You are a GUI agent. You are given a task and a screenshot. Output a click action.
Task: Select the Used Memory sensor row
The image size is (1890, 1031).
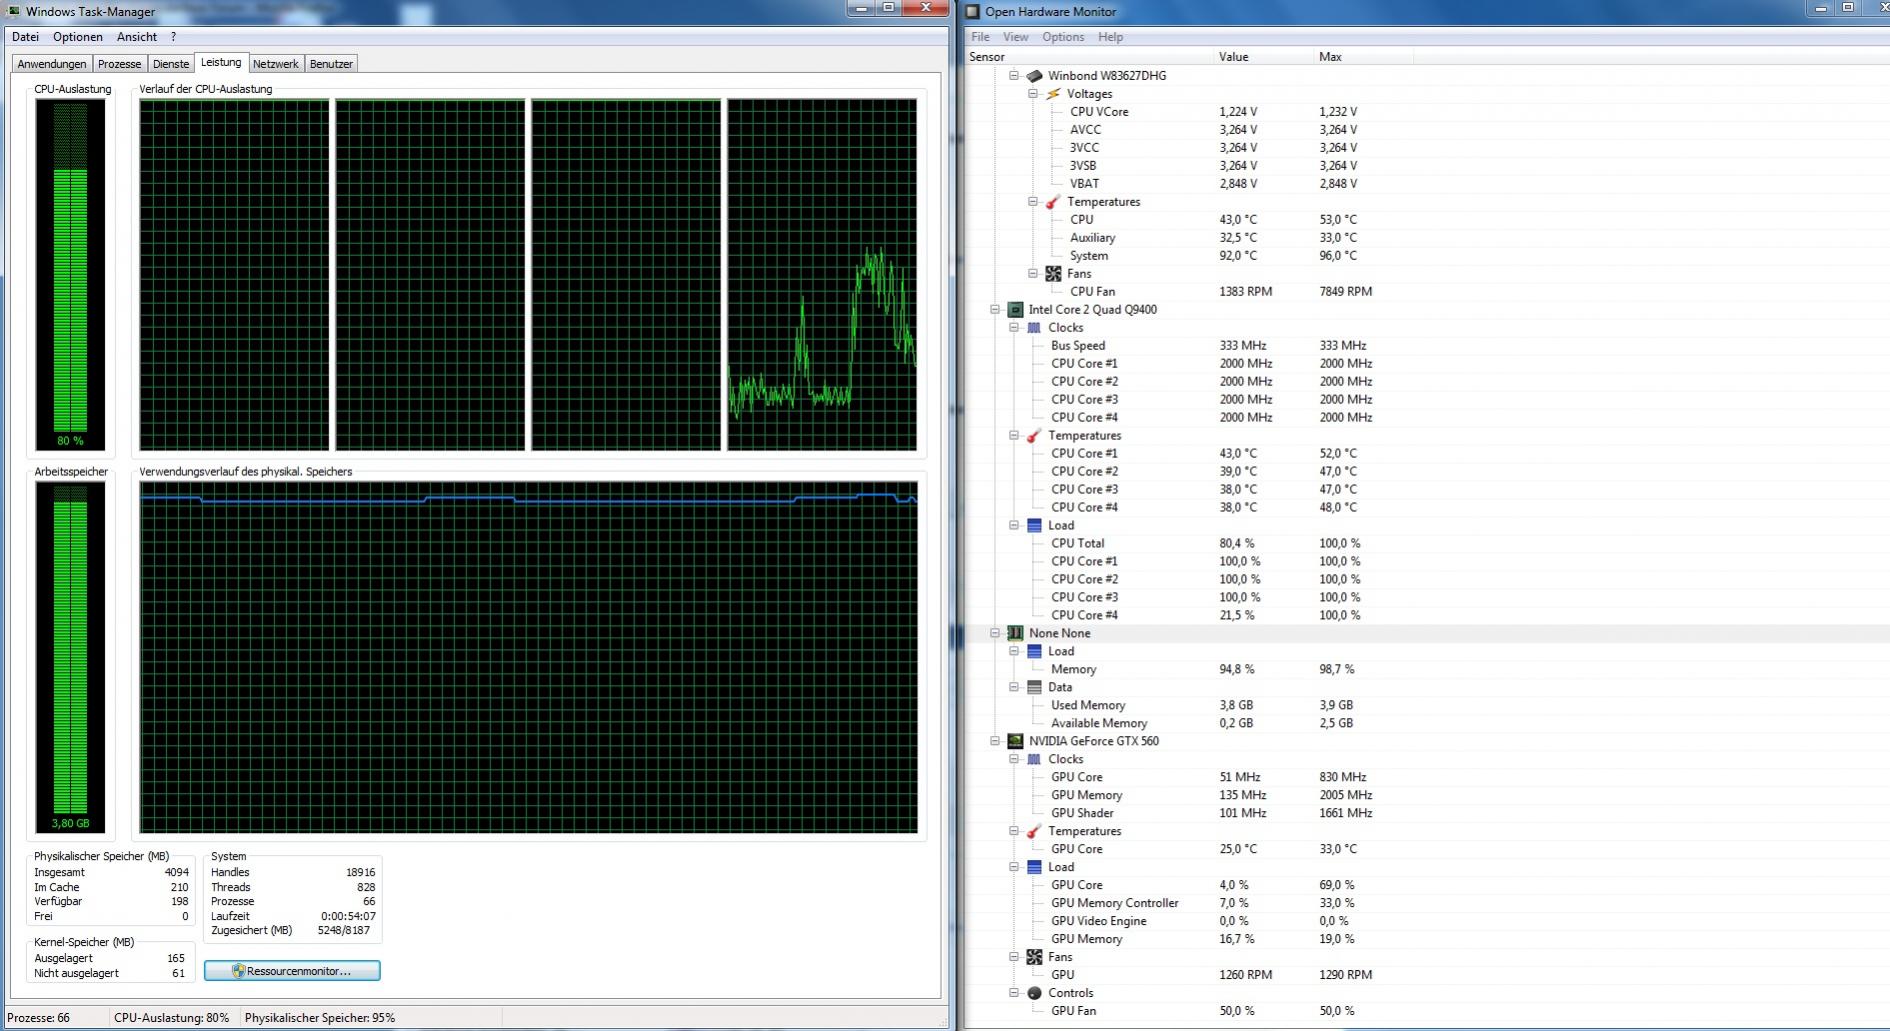[x=1426, y=706]
